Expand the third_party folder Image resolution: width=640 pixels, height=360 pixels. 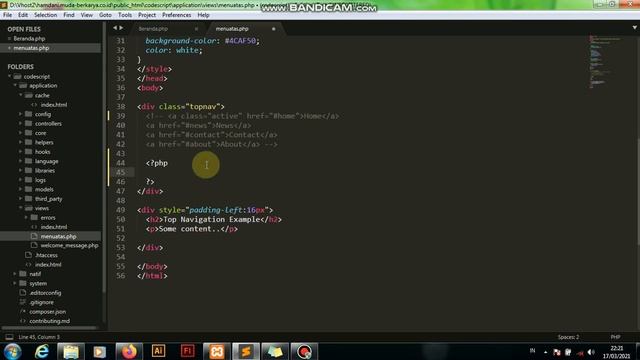(21, 198)
